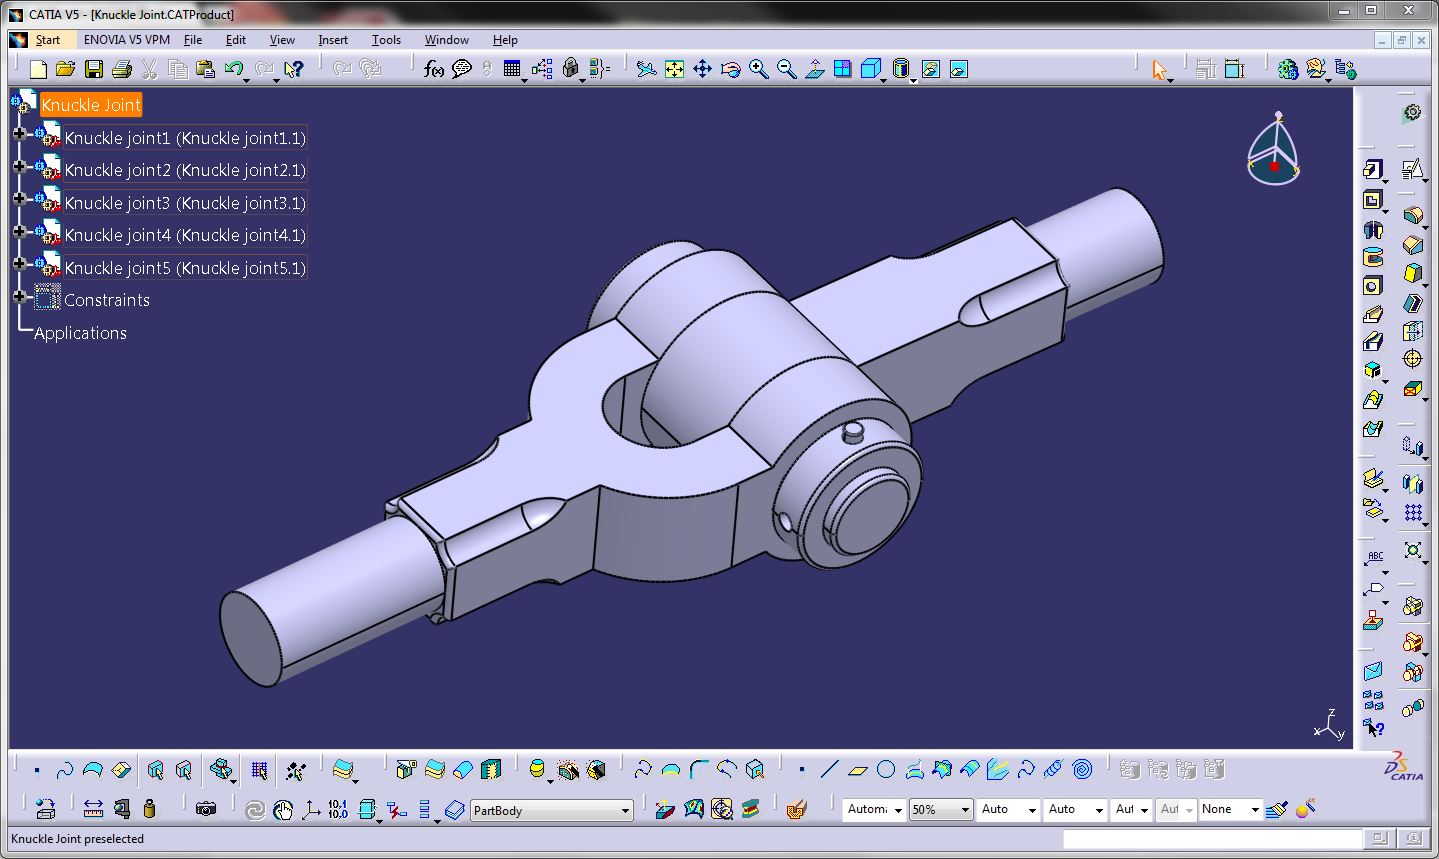Screen dimensions: 1439x859
Task: Click the What's This help cursor icon
Action: point(293,69)
